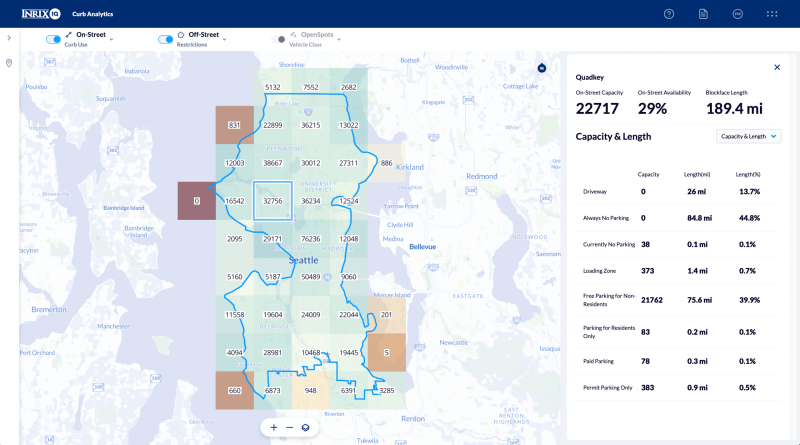Click the tile value 36215
This screenshot has width=800, height=445.
(x=311, y=125)
